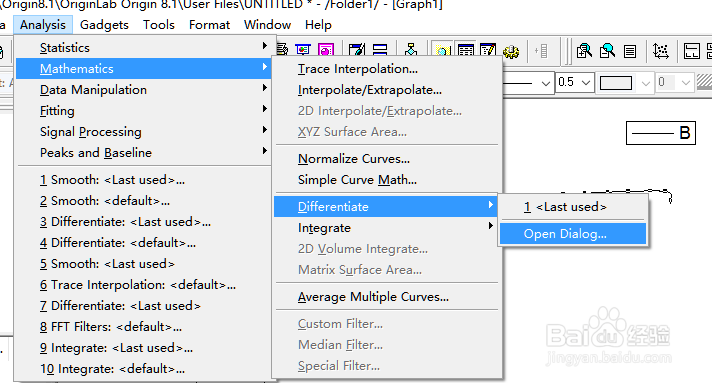Choose recent item 9 Integrate: <Last used>...
712x383 pixels.
143,348
